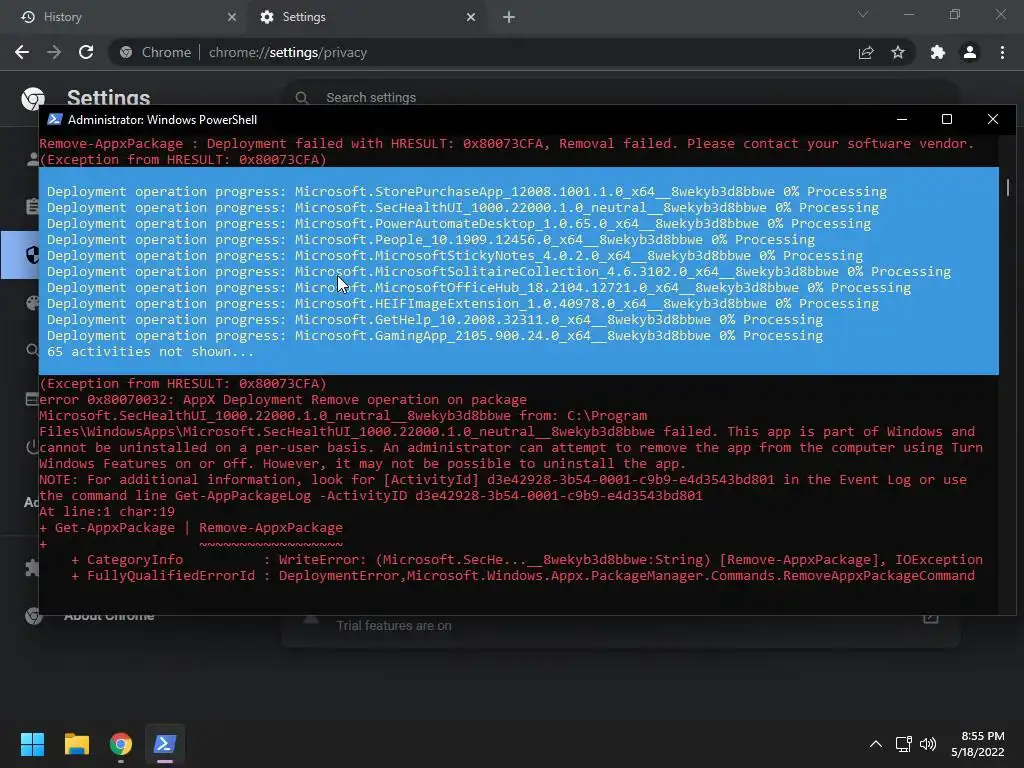The height and width of the screenshot is (768, 1024).
Task: Open volume control in system tray
Action: click(x=927, y=744)
